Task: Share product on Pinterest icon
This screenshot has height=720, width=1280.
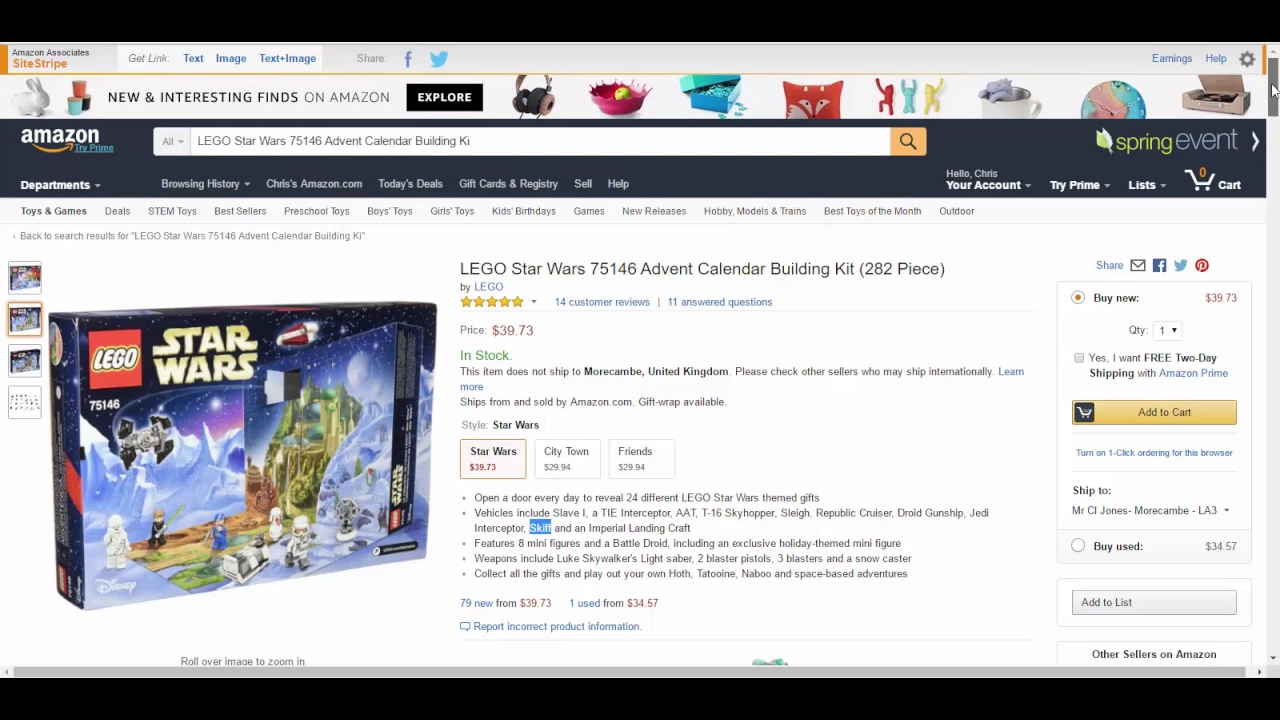Action: coord(1202,265)
